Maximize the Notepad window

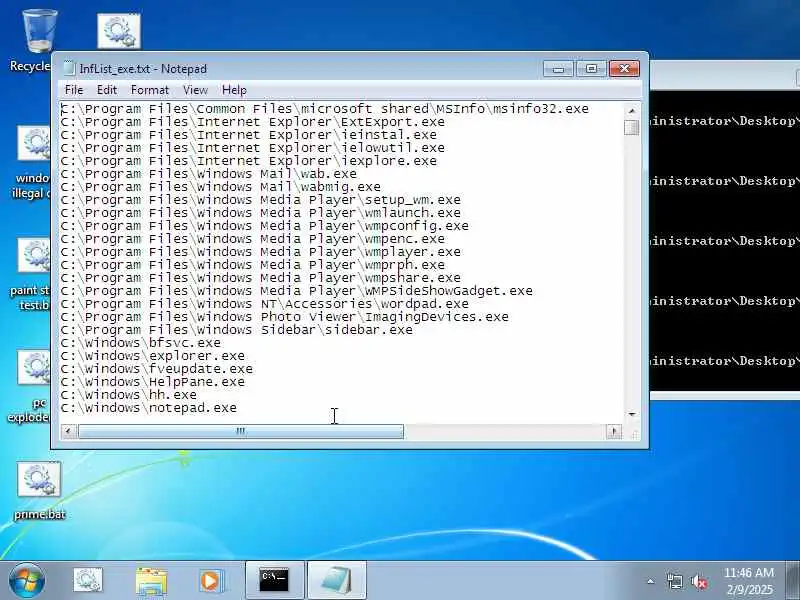click(x=591, y=68)
